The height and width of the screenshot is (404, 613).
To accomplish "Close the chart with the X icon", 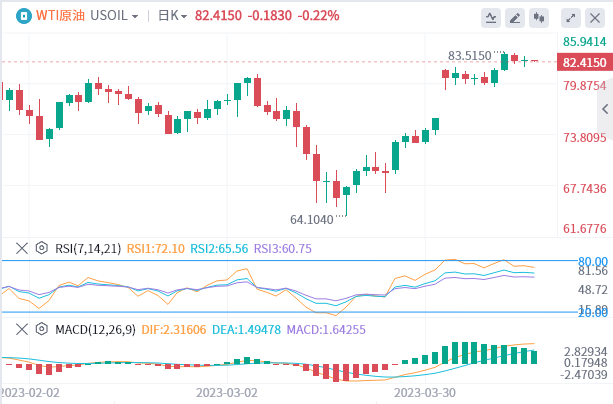I will pyautogui.click(x=595, y=18).
